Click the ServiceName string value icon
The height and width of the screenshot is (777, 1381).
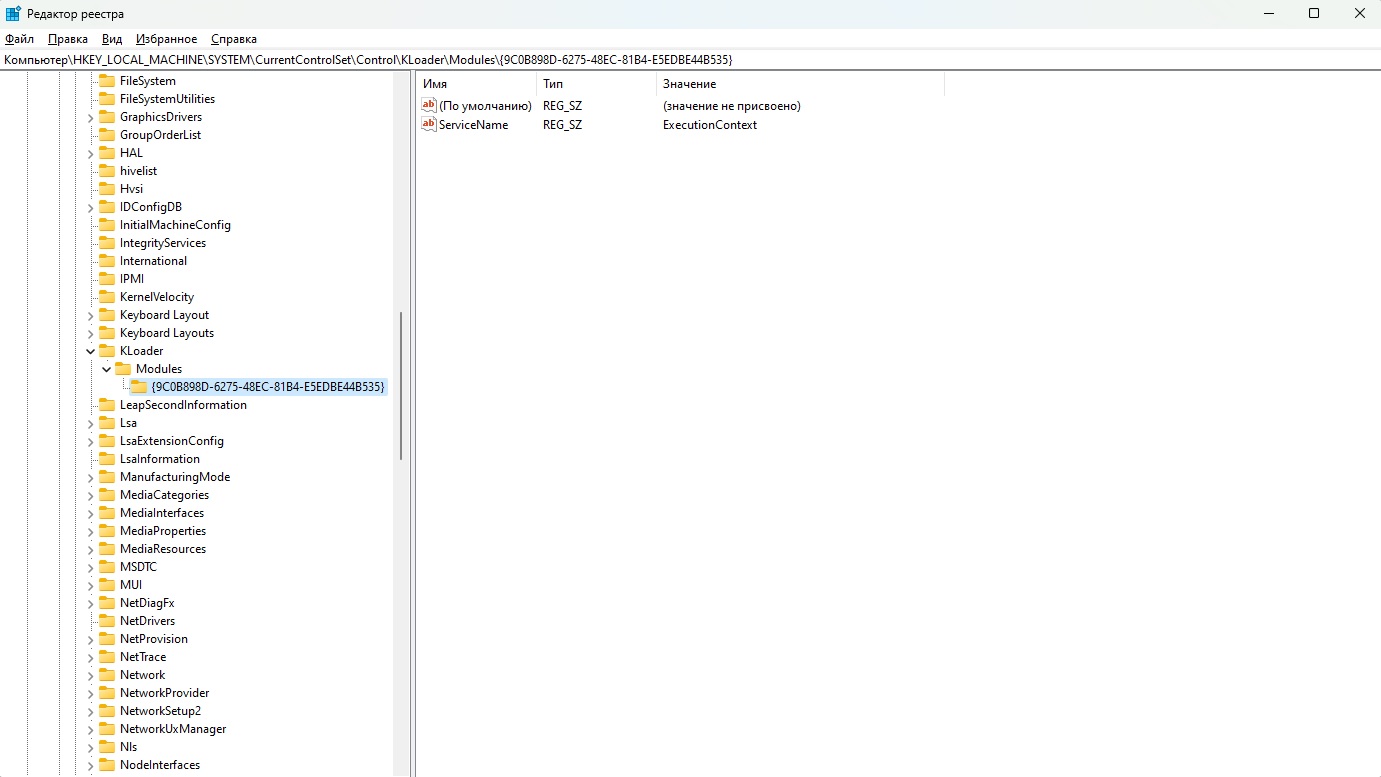(x=429, y=125)
